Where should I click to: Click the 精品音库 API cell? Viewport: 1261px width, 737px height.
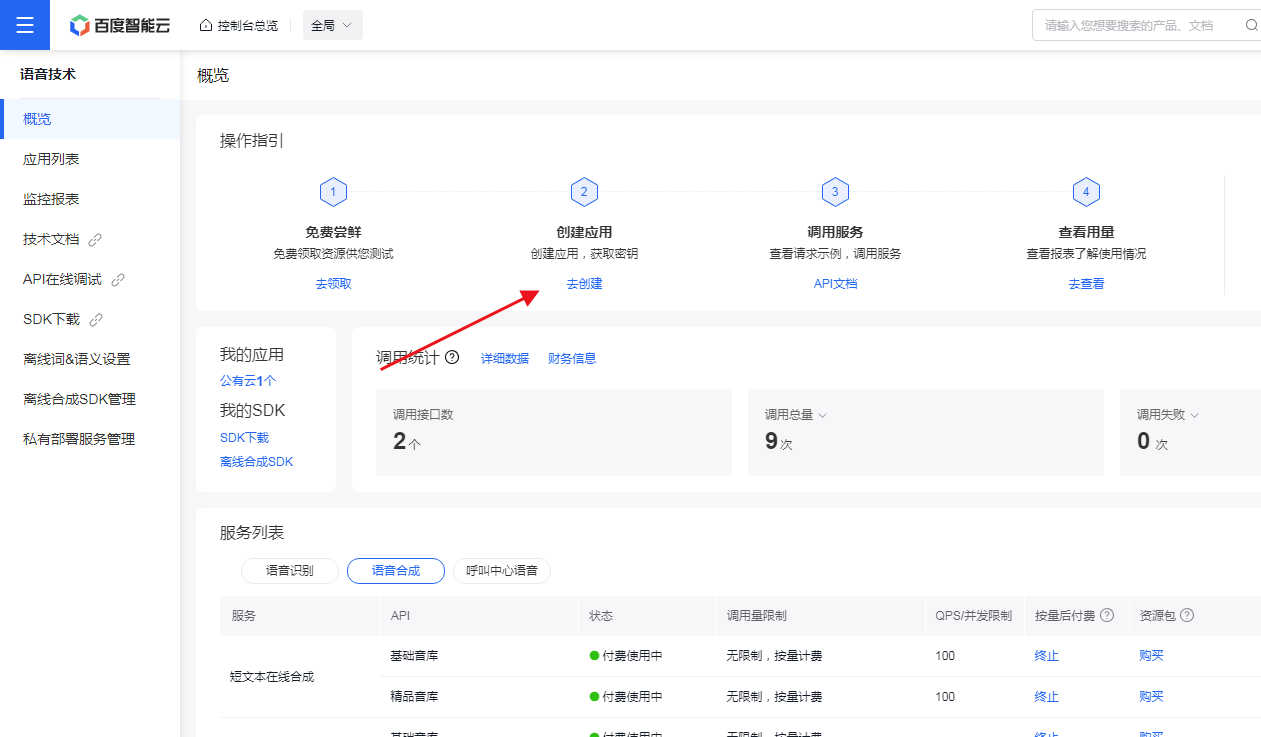(x=414, y=696)
